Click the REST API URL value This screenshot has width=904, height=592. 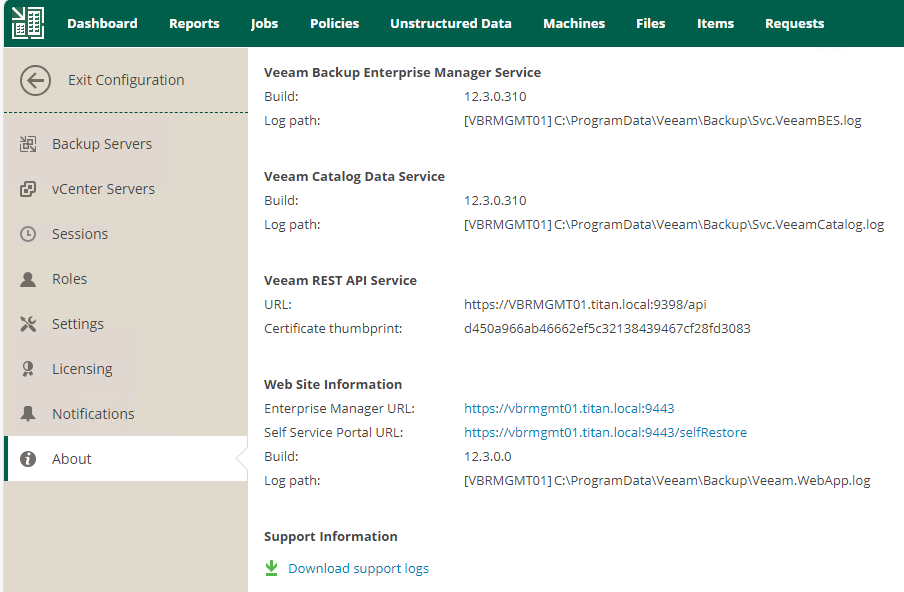[x=585, y=304]
